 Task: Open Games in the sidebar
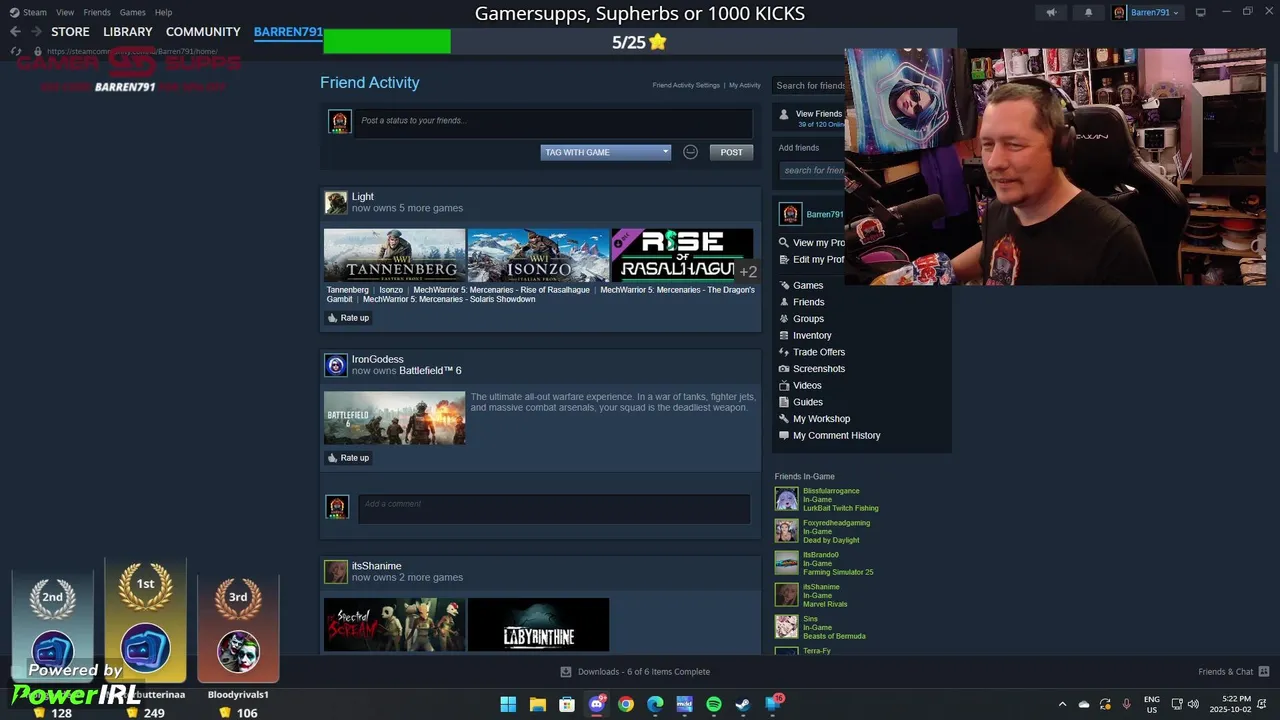(808, 285)
